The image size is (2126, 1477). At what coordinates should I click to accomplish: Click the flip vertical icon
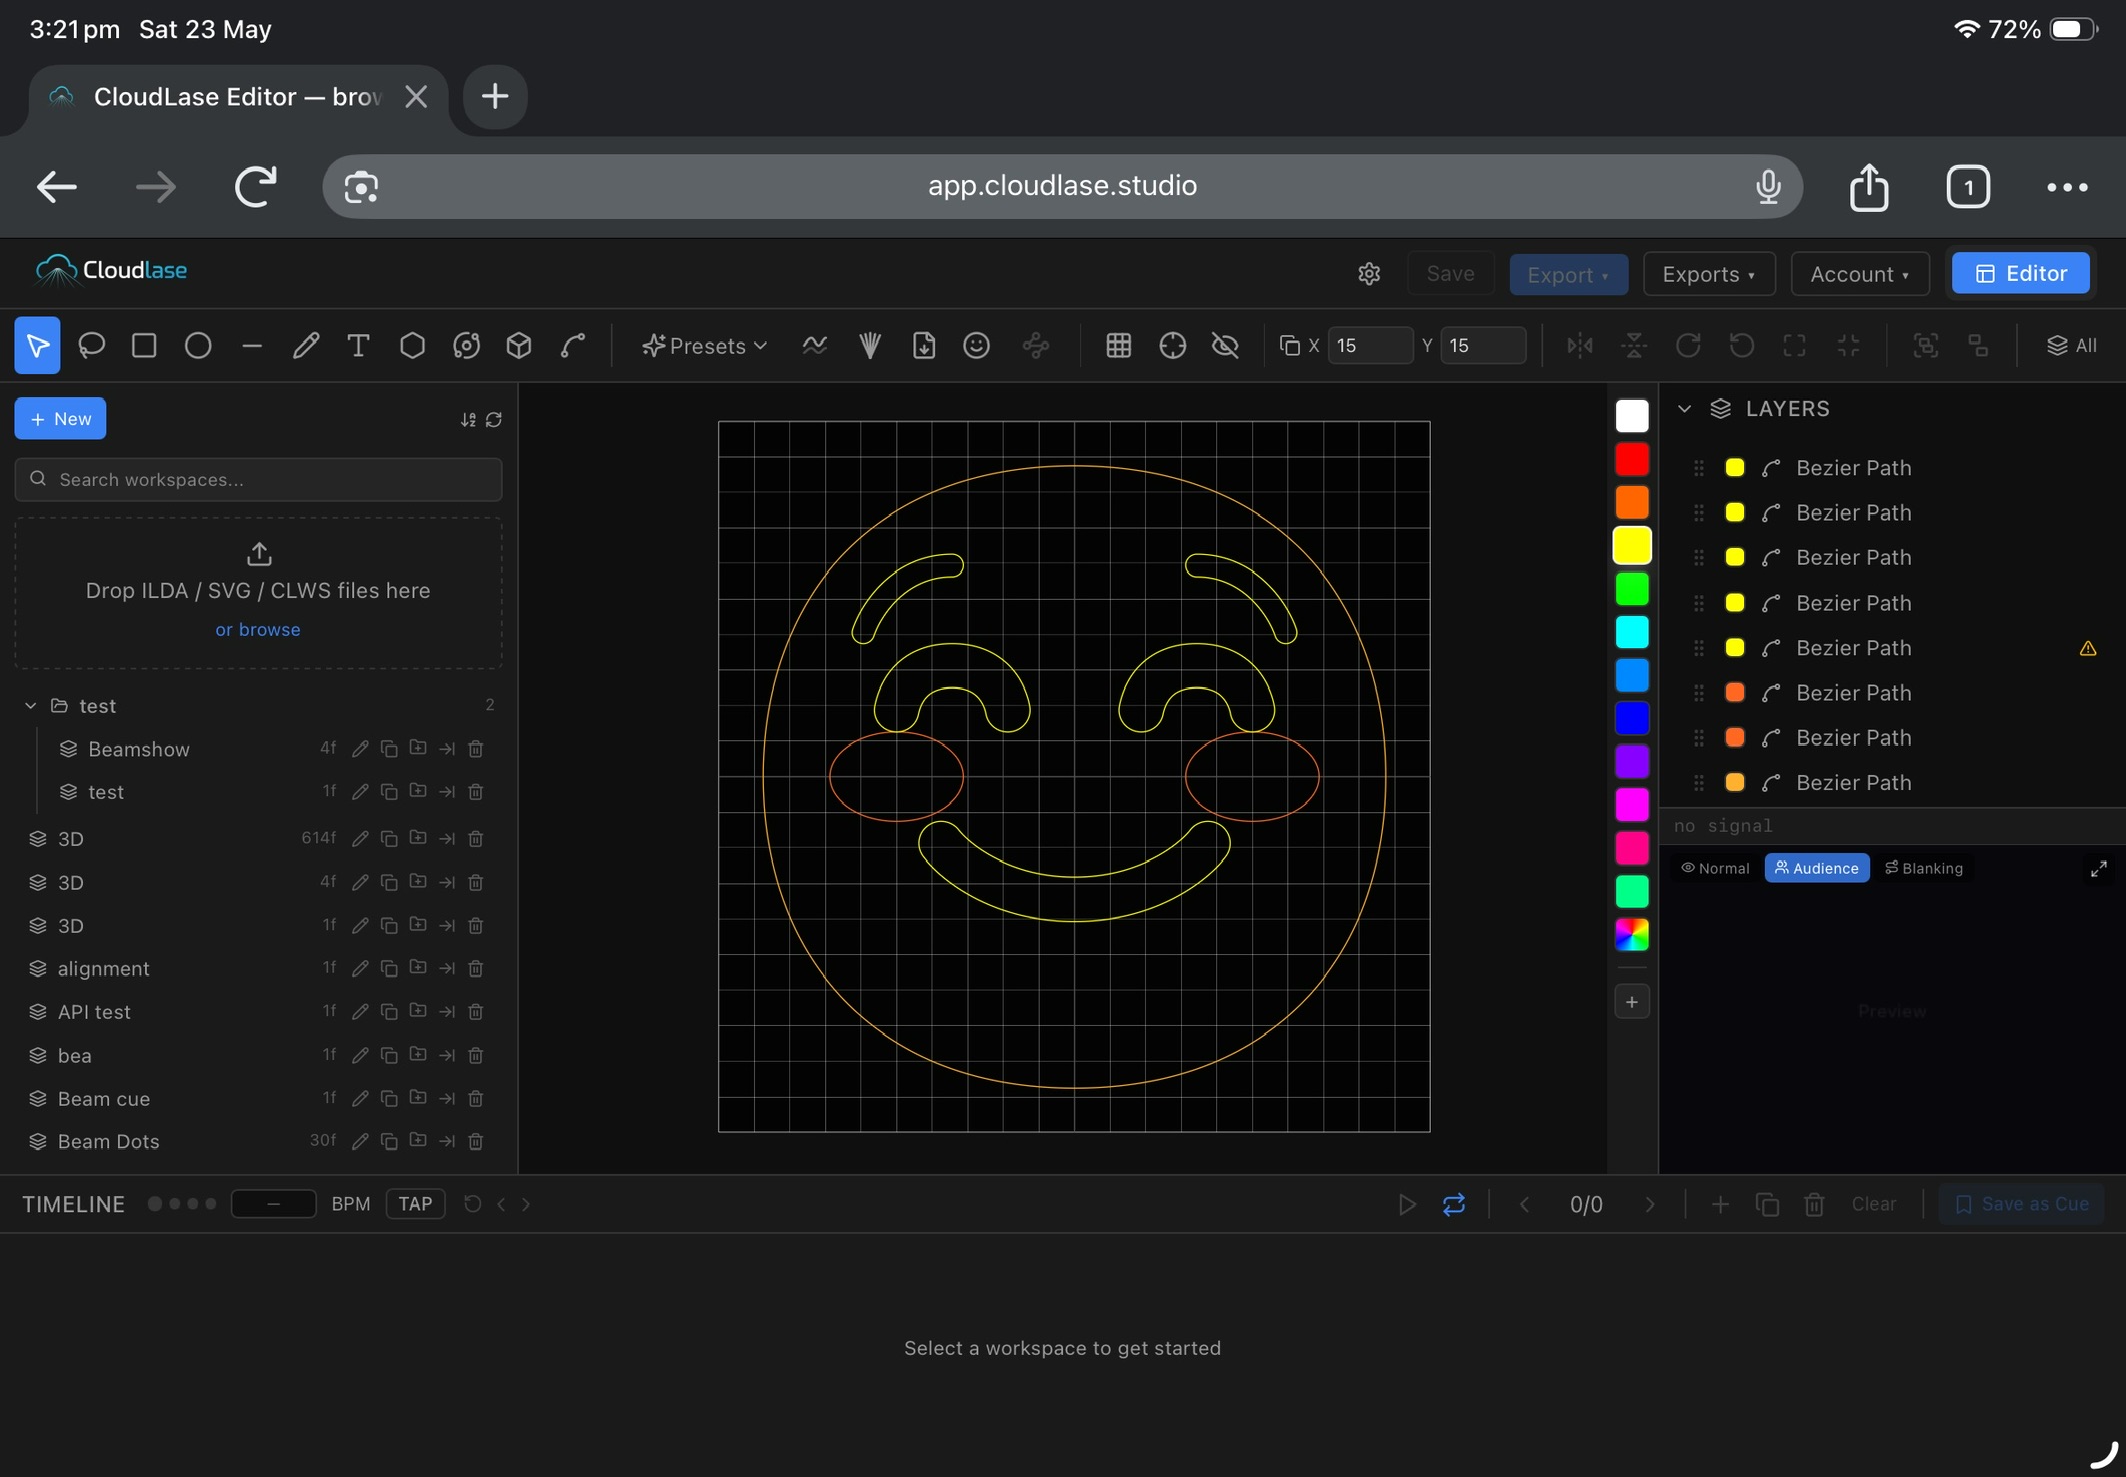point(1634,346)
